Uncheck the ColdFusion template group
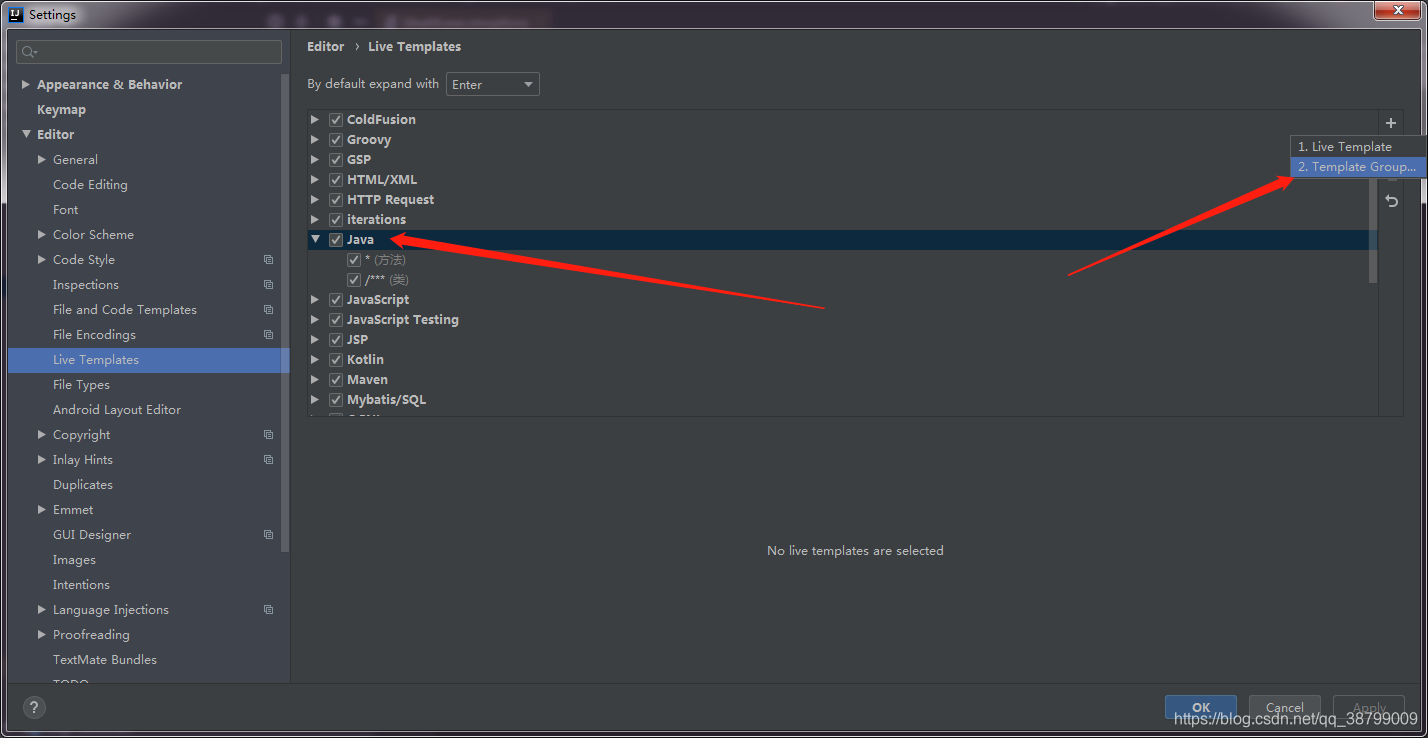Viewport: 1428px width, 738px height. pos(336,120)
